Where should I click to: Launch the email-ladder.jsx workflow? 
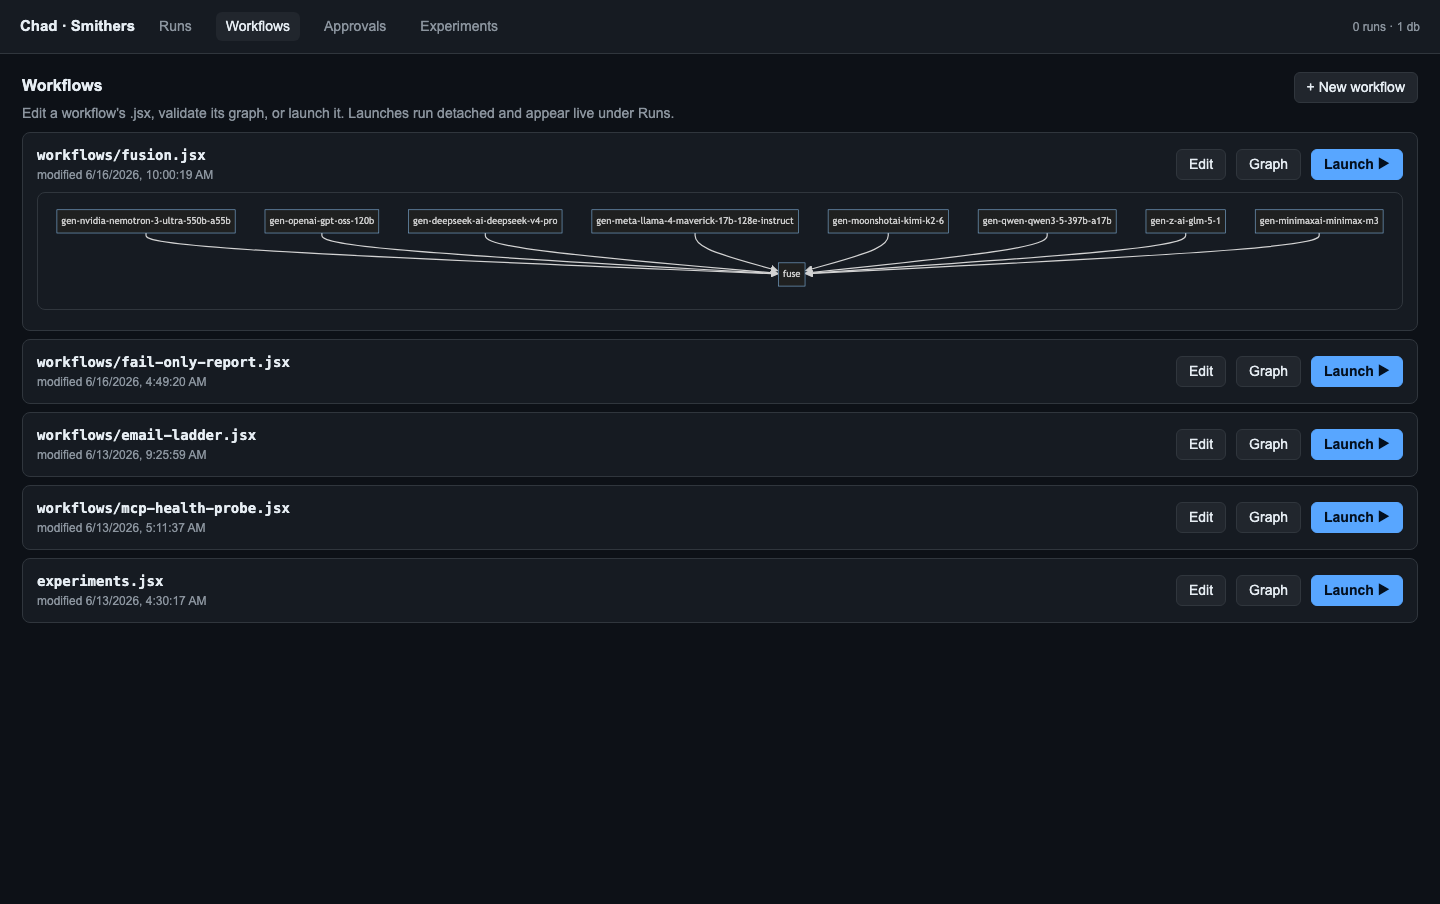1357,444
